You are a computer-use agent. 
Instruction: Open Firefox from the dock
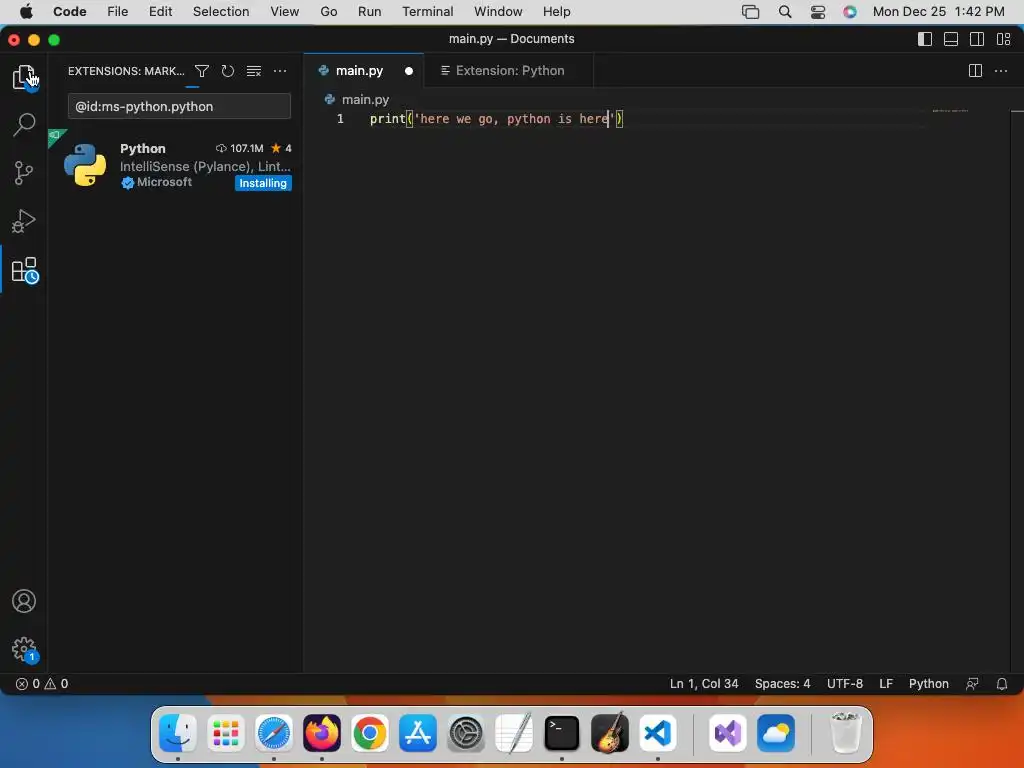coord(322,733)
